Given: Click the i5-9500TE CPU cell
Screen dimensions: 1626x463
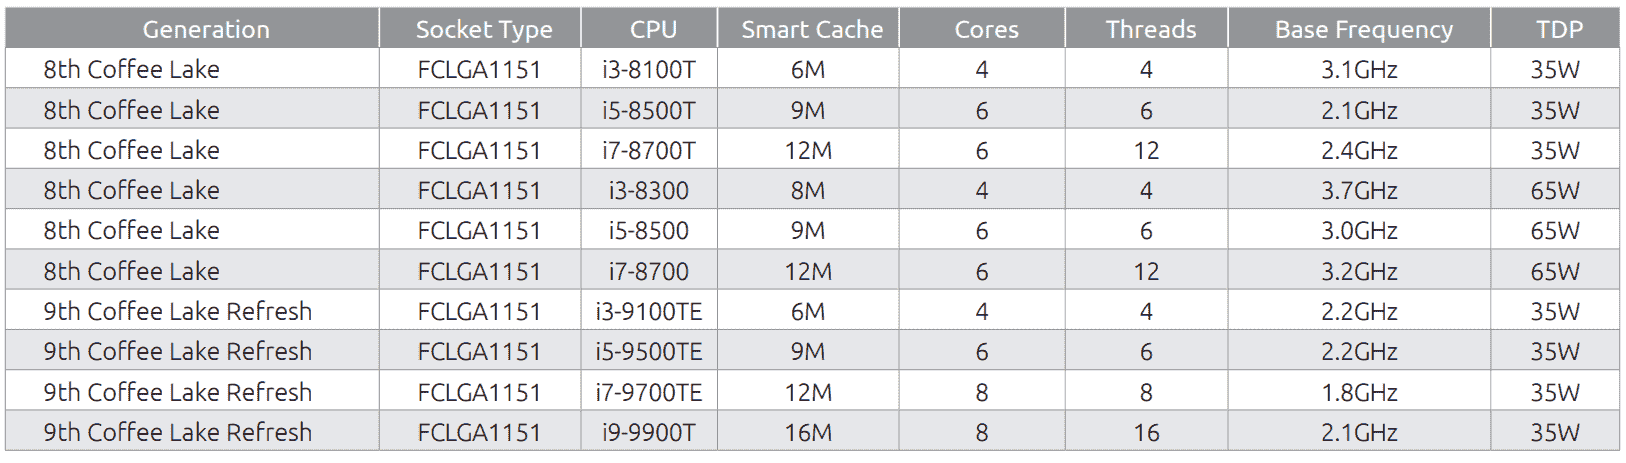Looking at the screenshot, I should [x=649, y=351].
